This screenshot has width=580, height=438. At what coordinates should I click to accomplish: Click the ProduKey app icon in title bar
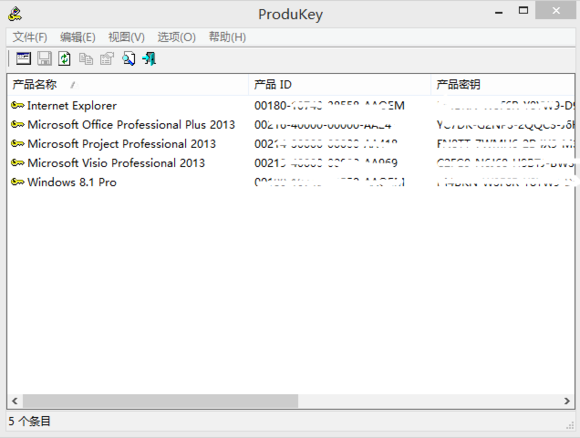coord(15,14)
